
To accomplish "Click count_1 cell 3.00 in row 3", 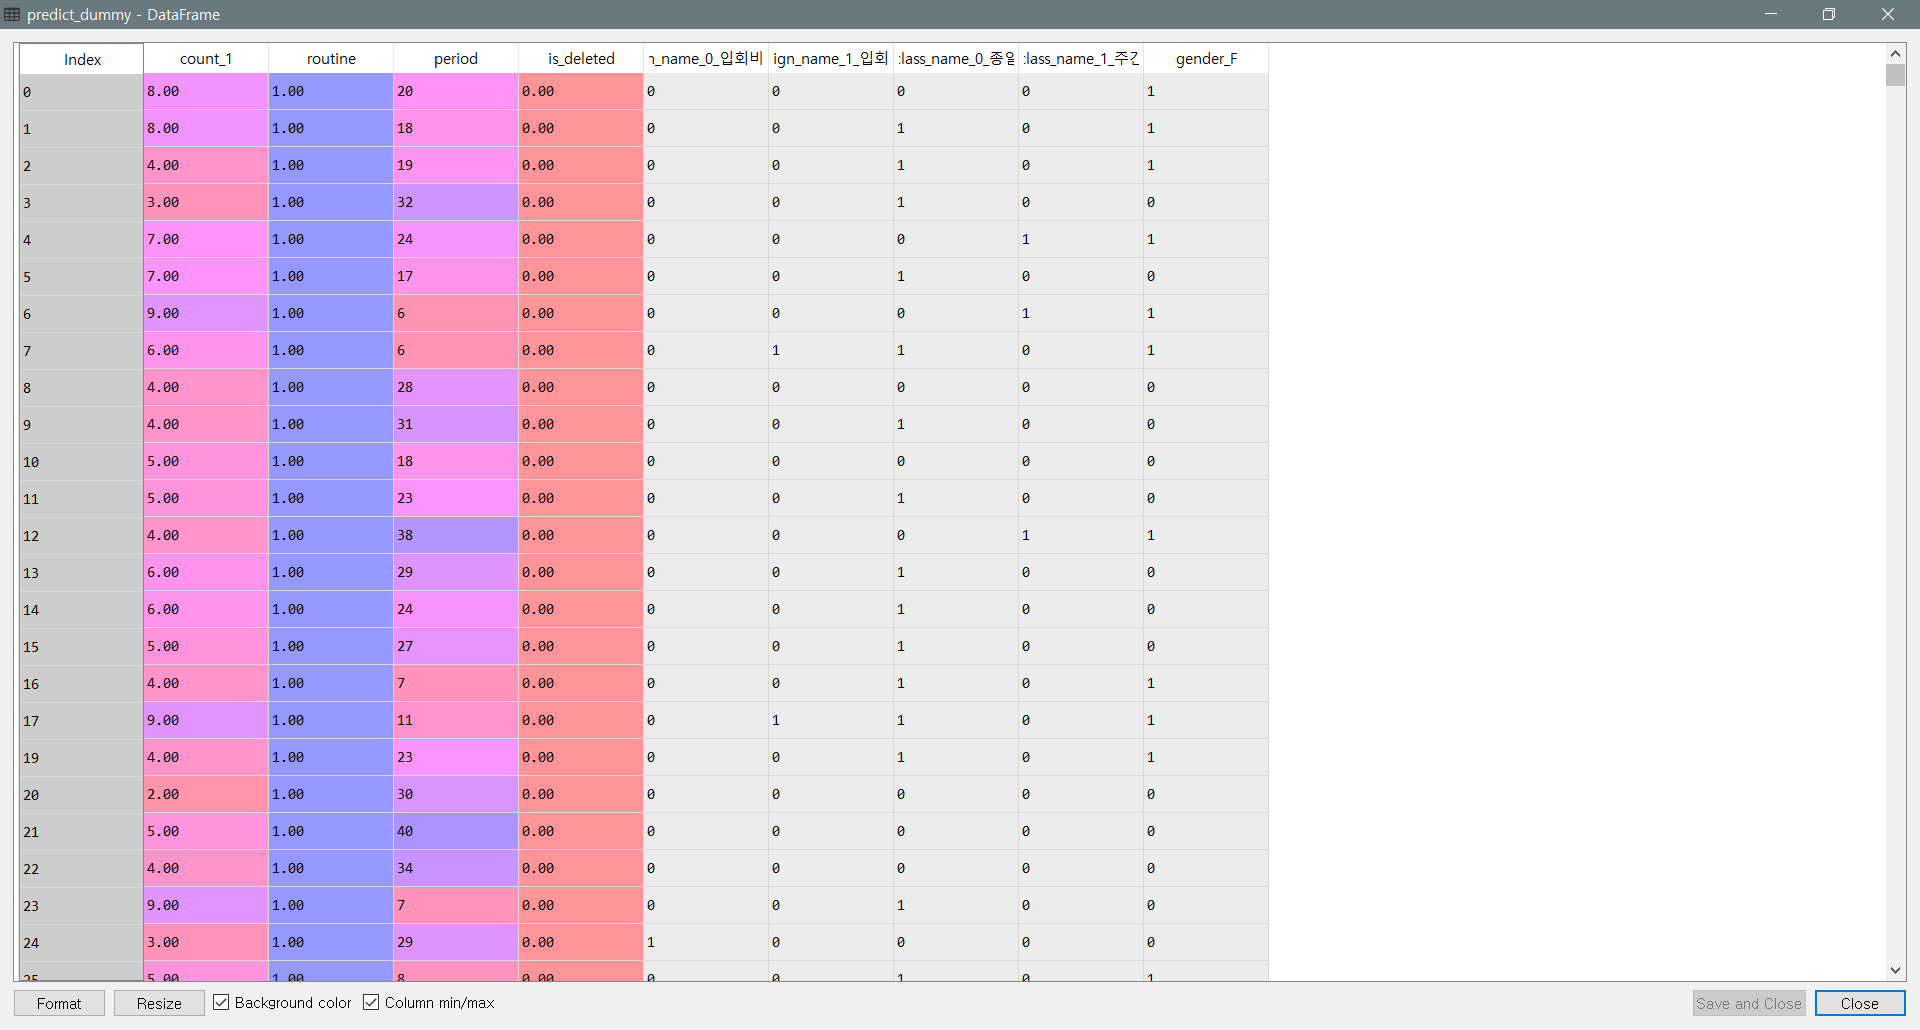I will point(206,202).
